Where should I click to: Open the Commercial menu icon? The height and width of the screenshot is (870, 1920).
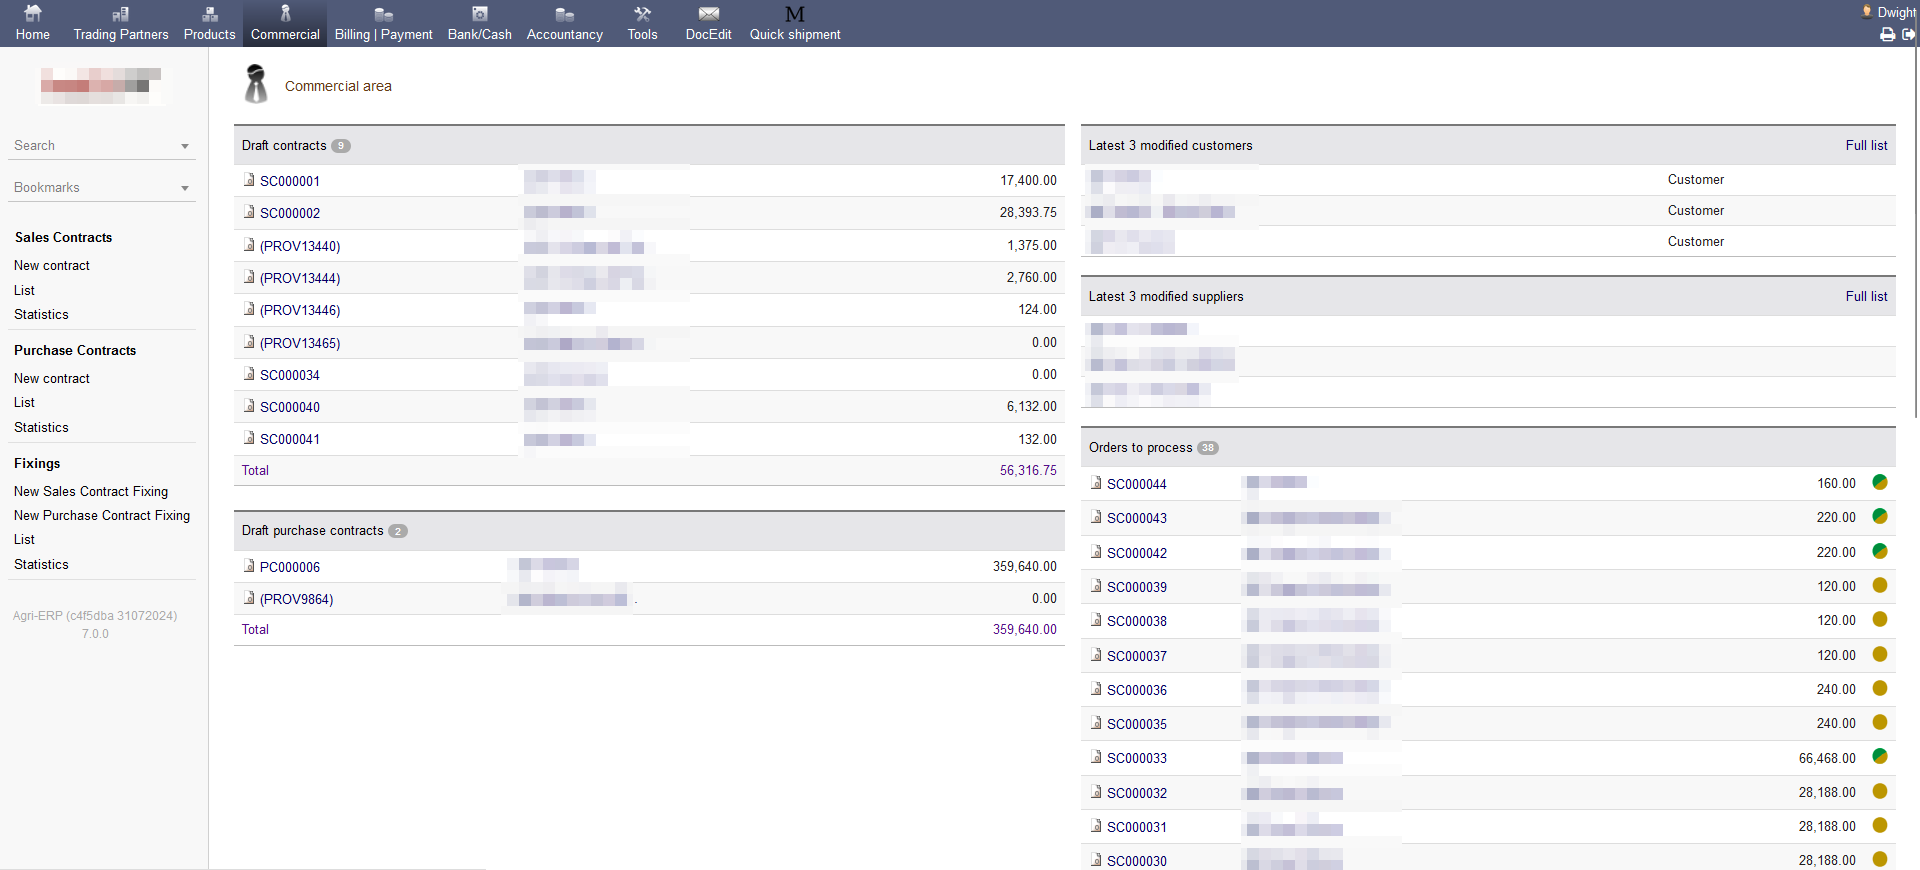click(286, 13)
